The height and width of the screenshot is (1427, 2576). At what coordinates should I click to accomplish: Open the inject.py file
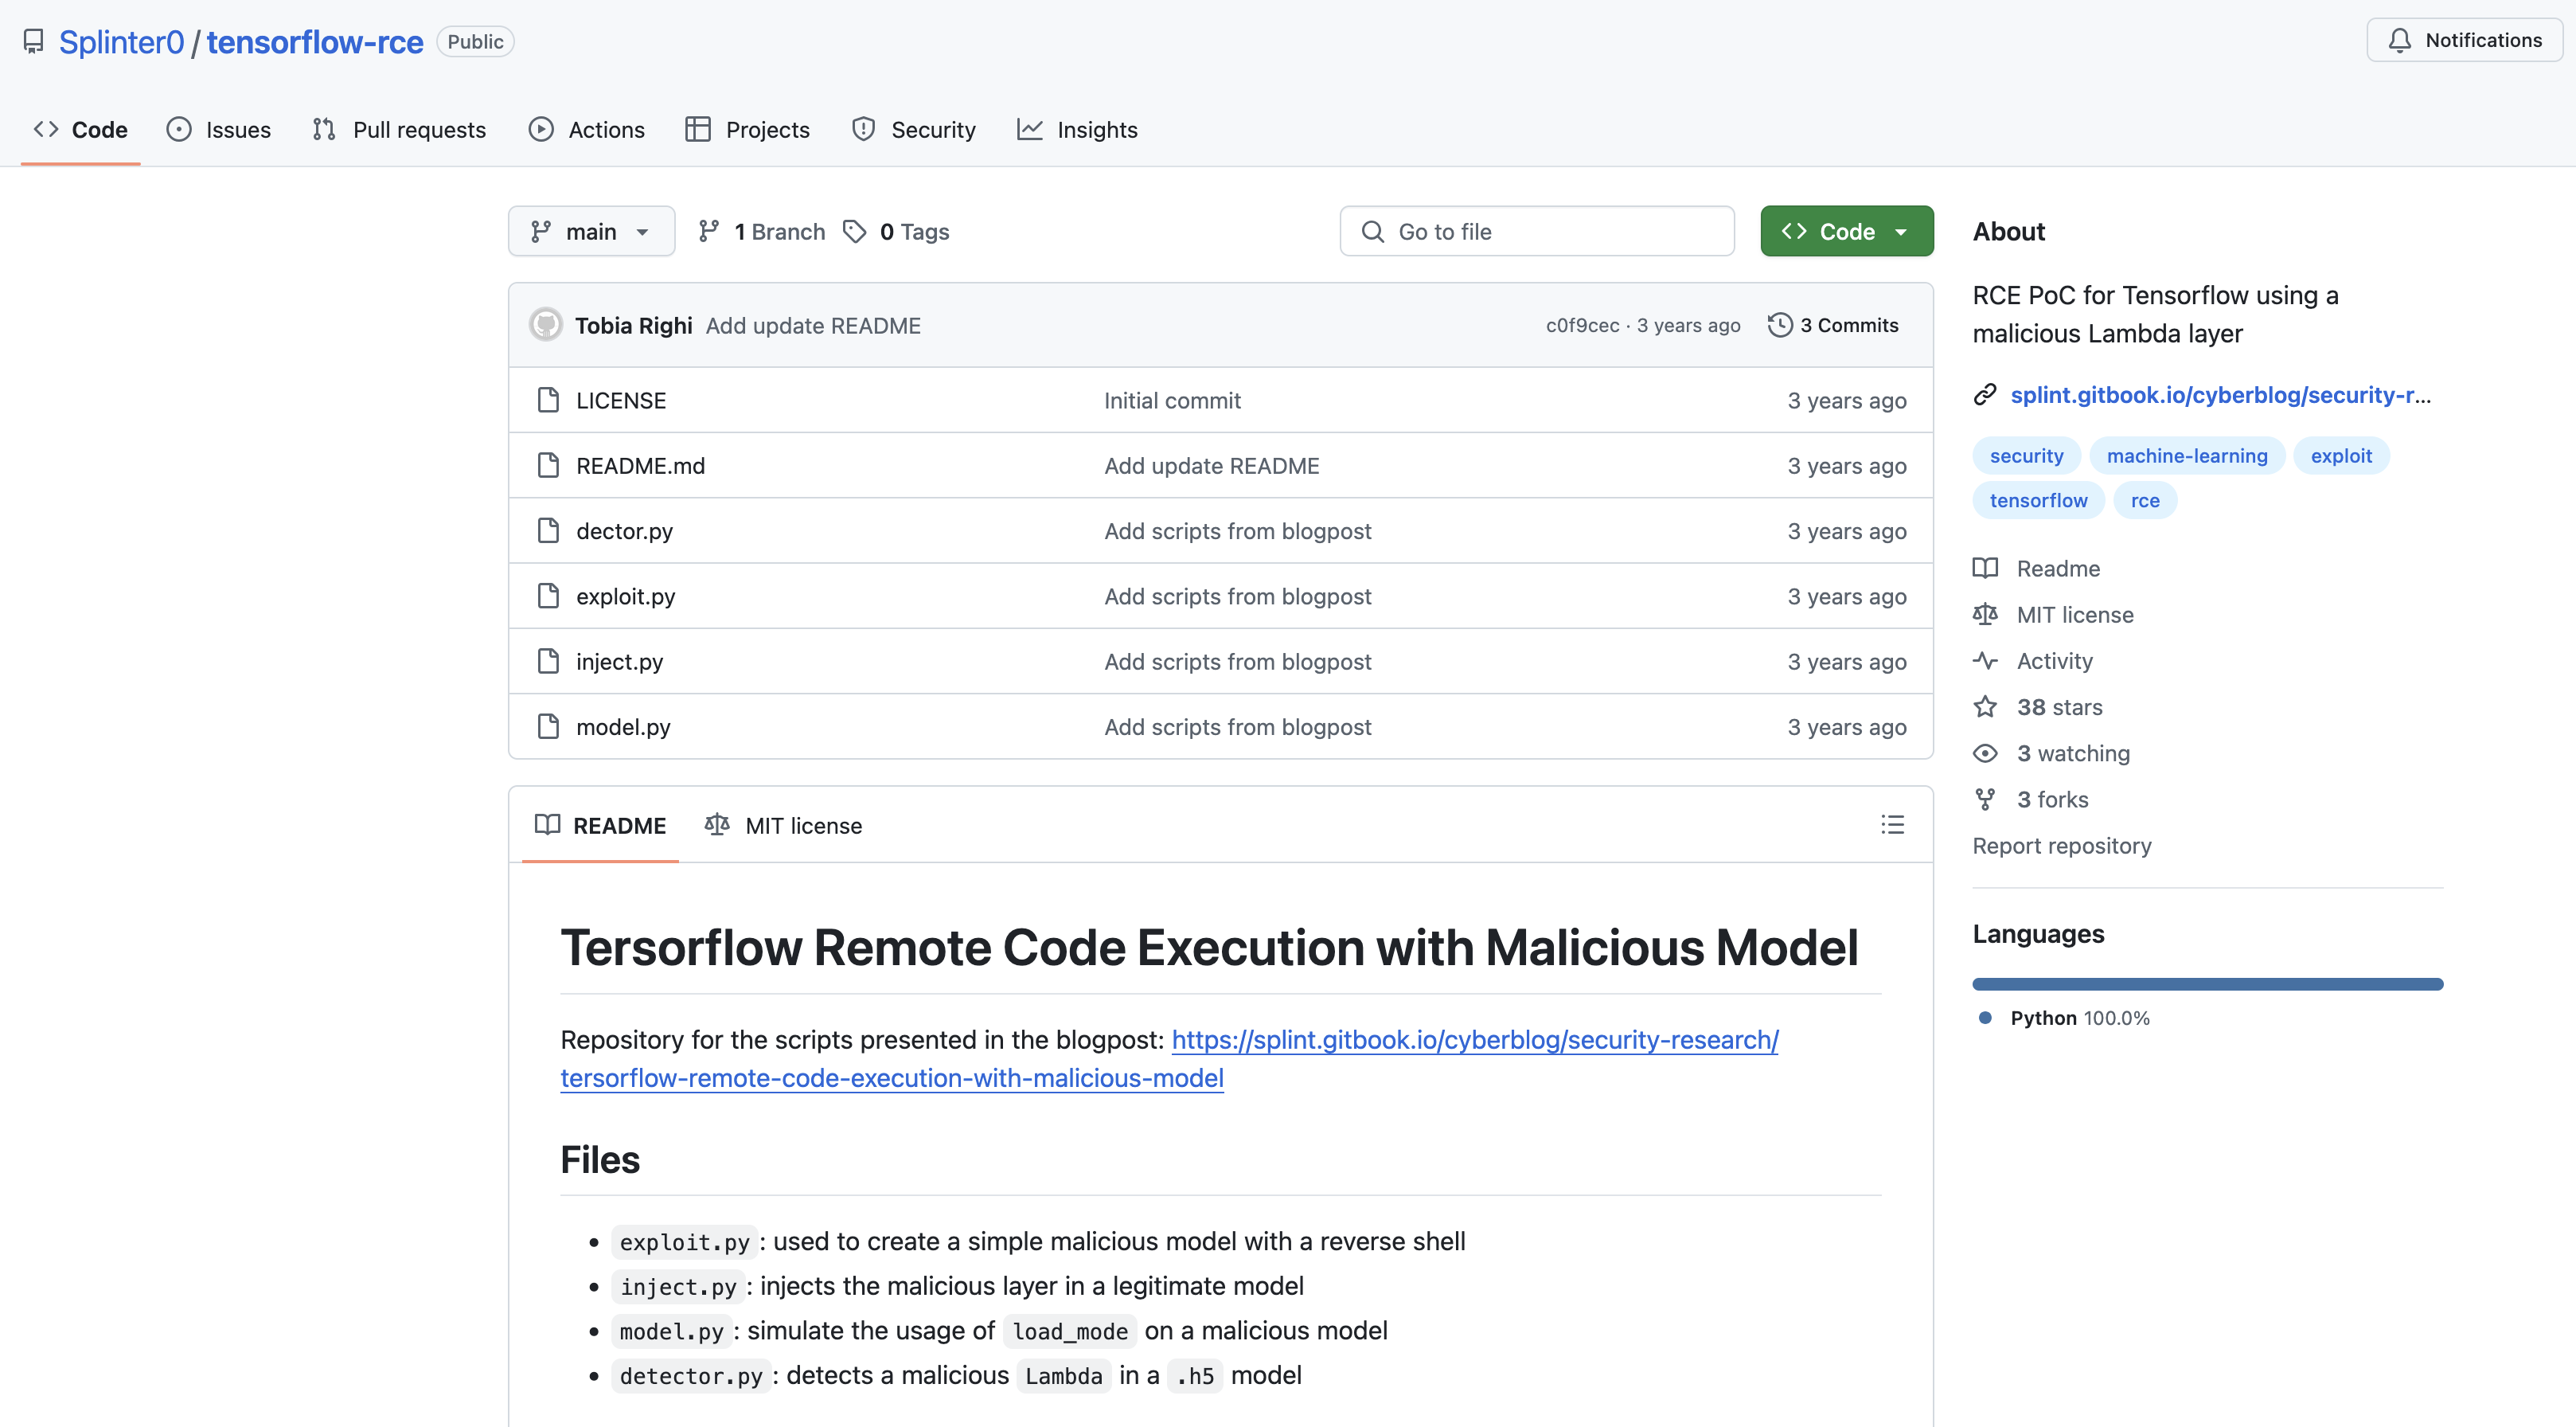(619, 661)
